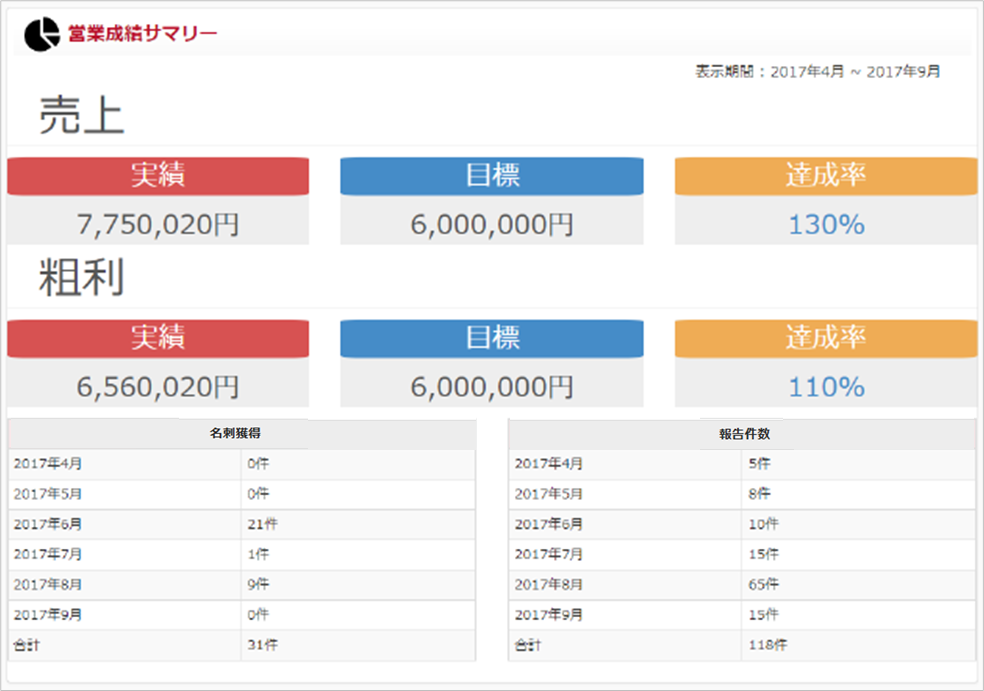This screenshot has width=984, height=691.
Task: Select the red 実績 header under 粗利
Action: [158, 338]
